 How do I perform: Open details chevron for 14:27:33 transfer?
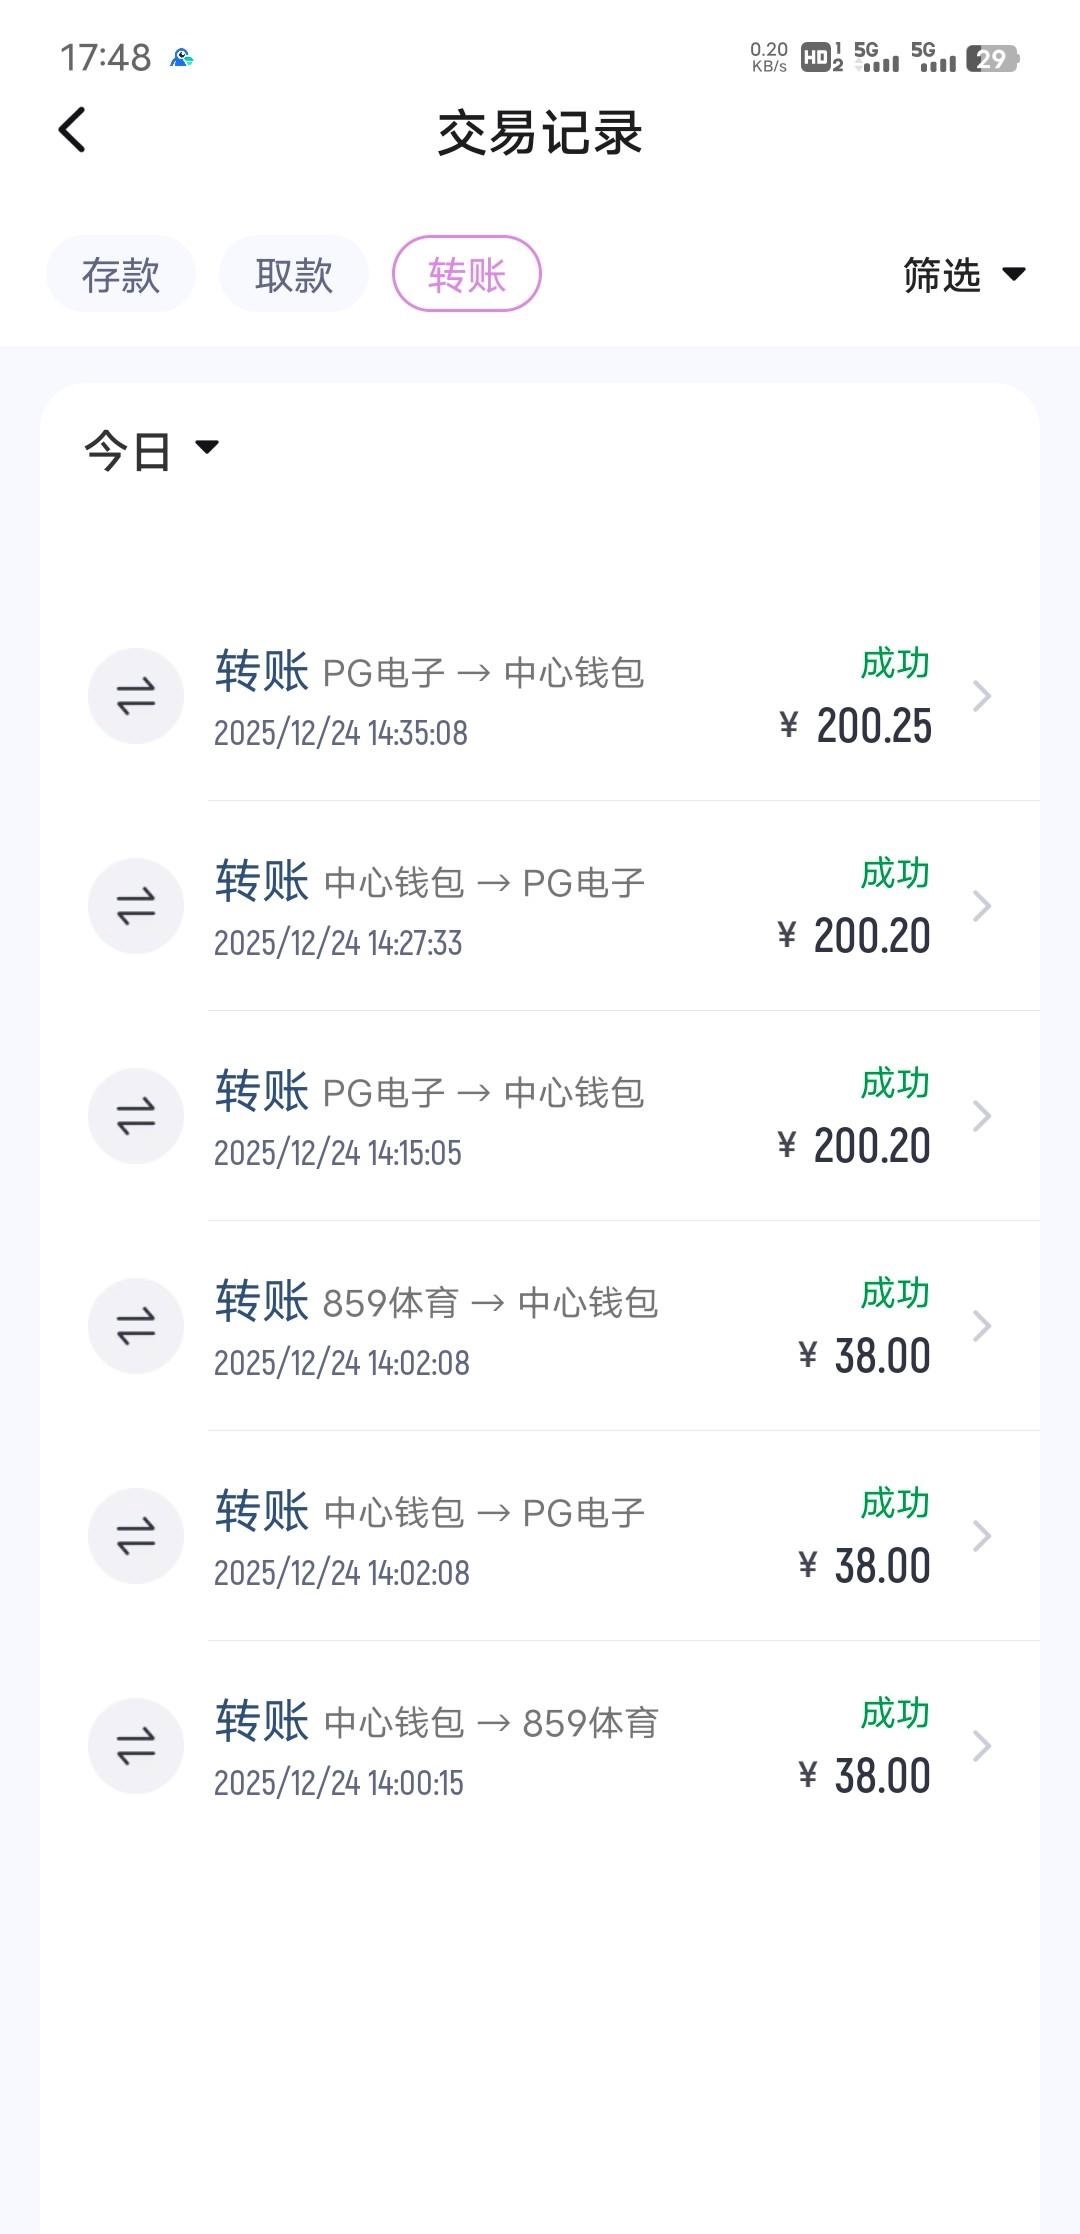[982, 906]
